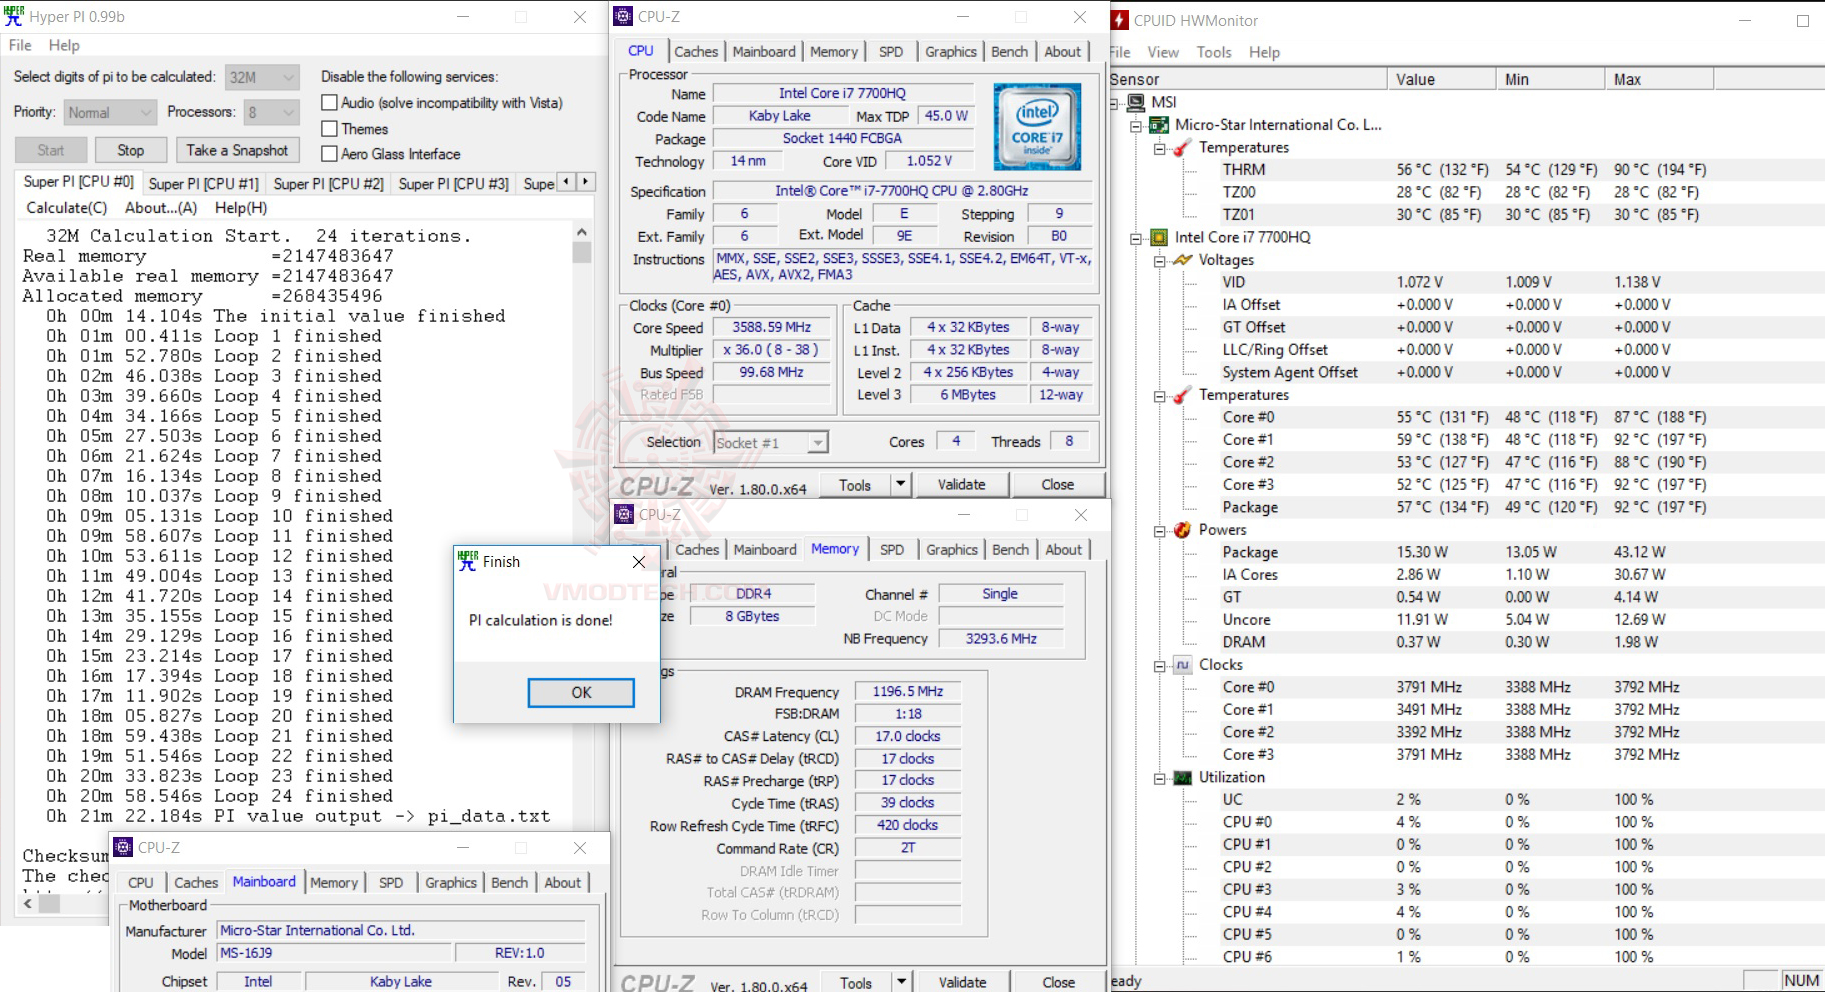Click the Intel Core i7 logo in CPU-Z
The image size is (1825, 992).
click(1037, 126)
